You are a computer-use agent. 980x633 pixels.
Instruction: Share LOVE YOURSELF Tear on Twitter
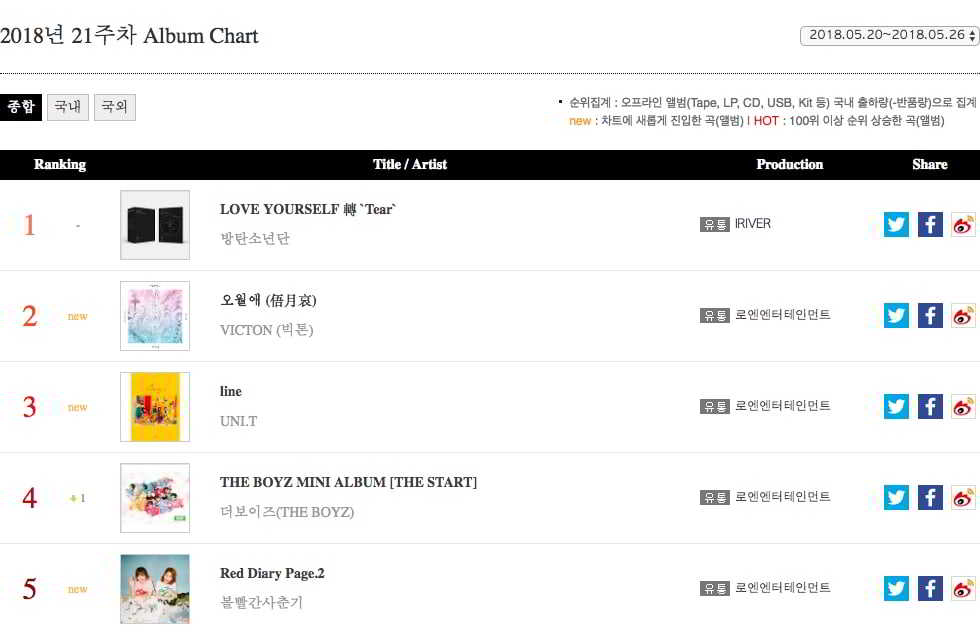click(x=896, y=224)
